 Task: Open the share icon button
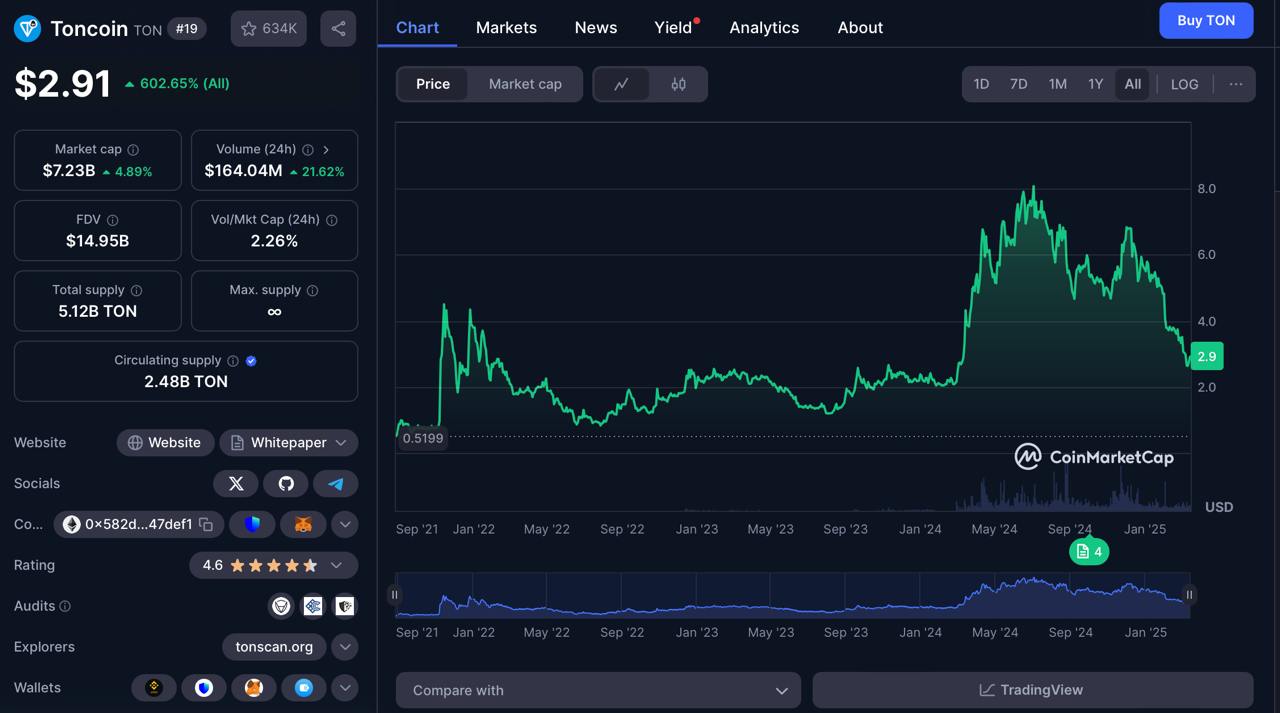338,29
